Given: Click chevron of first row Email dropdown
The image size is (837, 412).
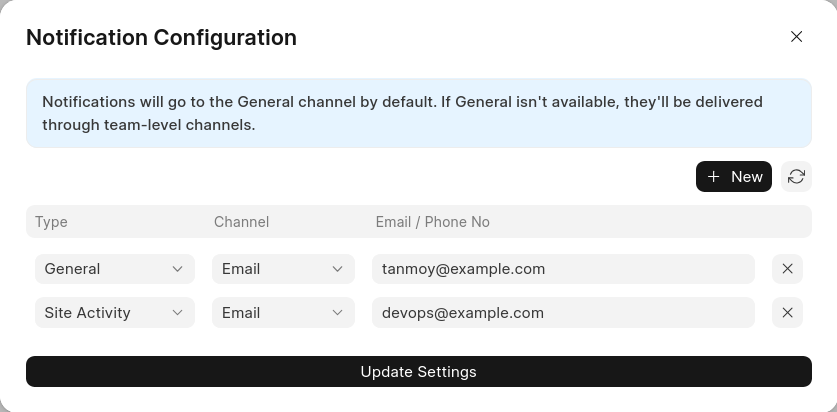Looking at the screenshot, I should tap(337, 269).
